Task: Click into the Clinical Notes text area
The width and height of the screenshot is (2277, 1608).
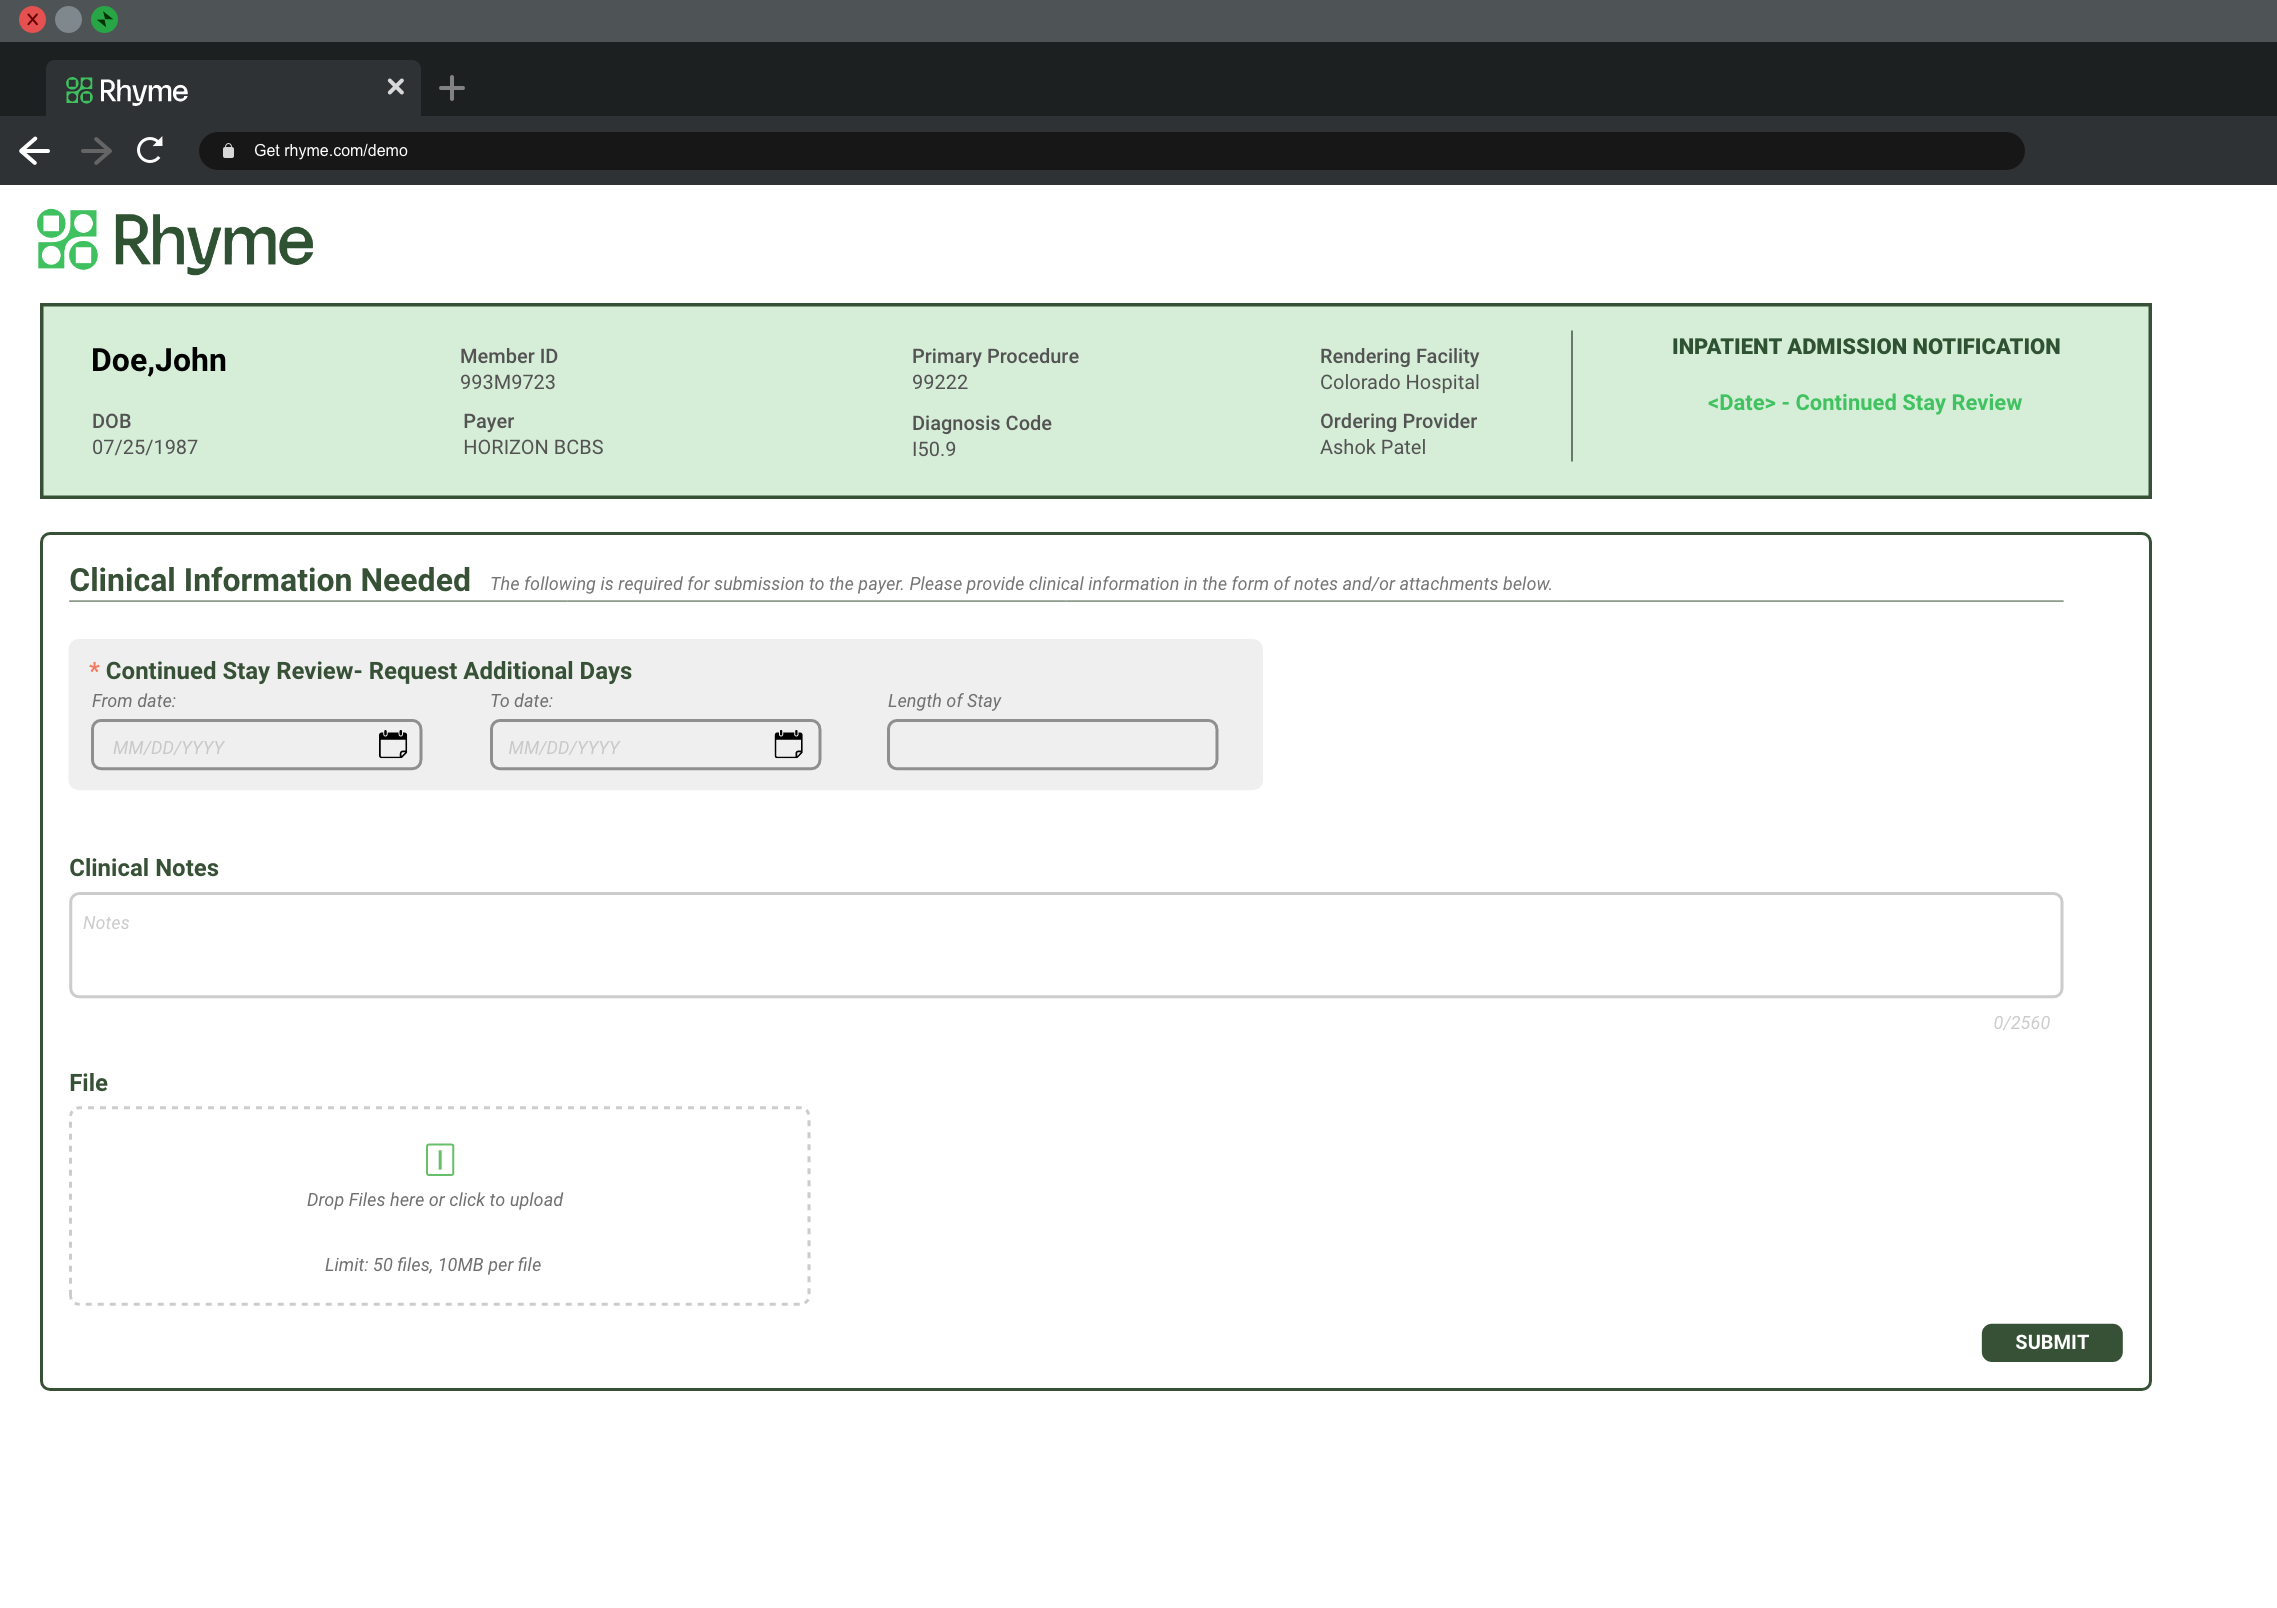Action: (x=1065, y=945)
